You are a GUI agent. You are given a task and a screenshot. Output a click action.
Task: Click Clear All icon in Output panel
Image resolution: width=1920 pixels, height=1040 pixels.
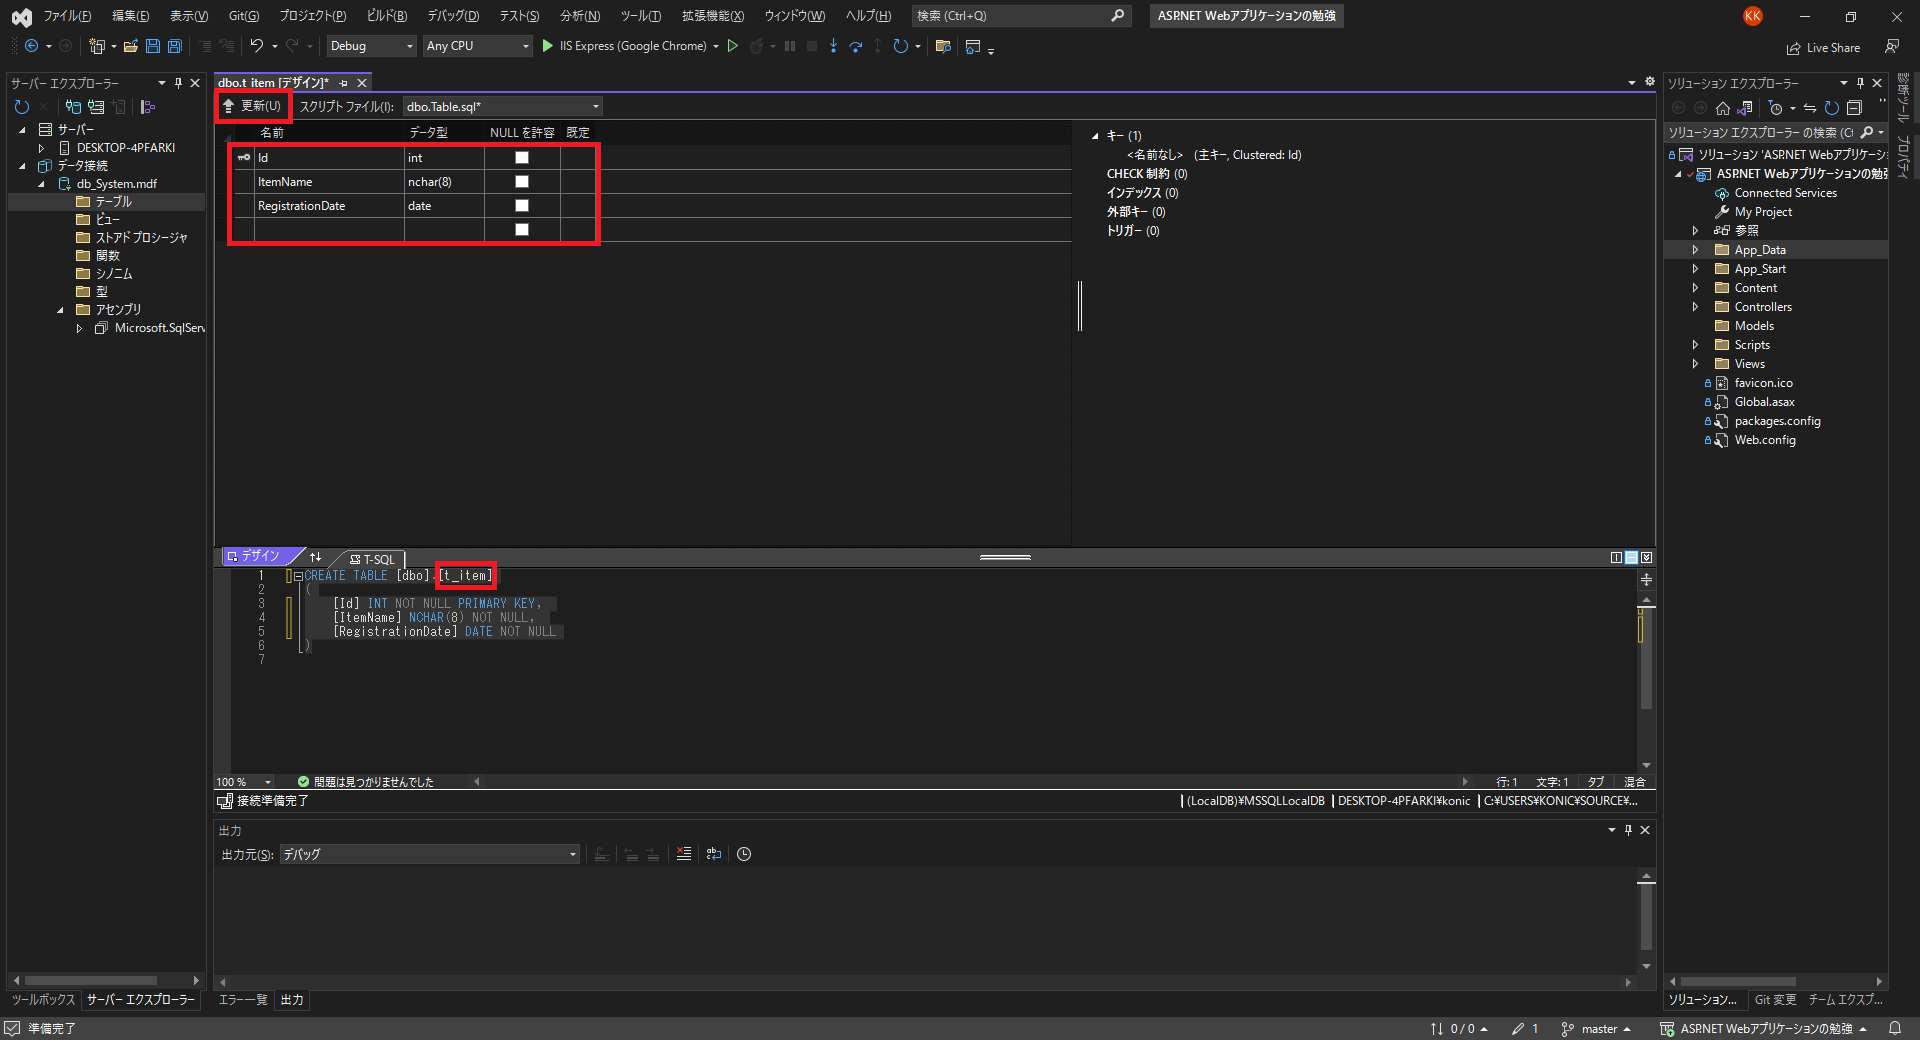click(x=684, y=854)
